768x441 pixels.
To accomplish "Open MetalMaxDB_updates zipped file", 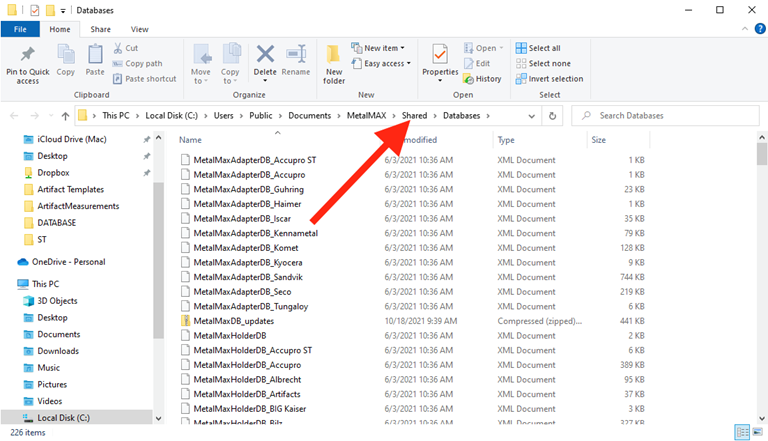I will coord(233,321).
